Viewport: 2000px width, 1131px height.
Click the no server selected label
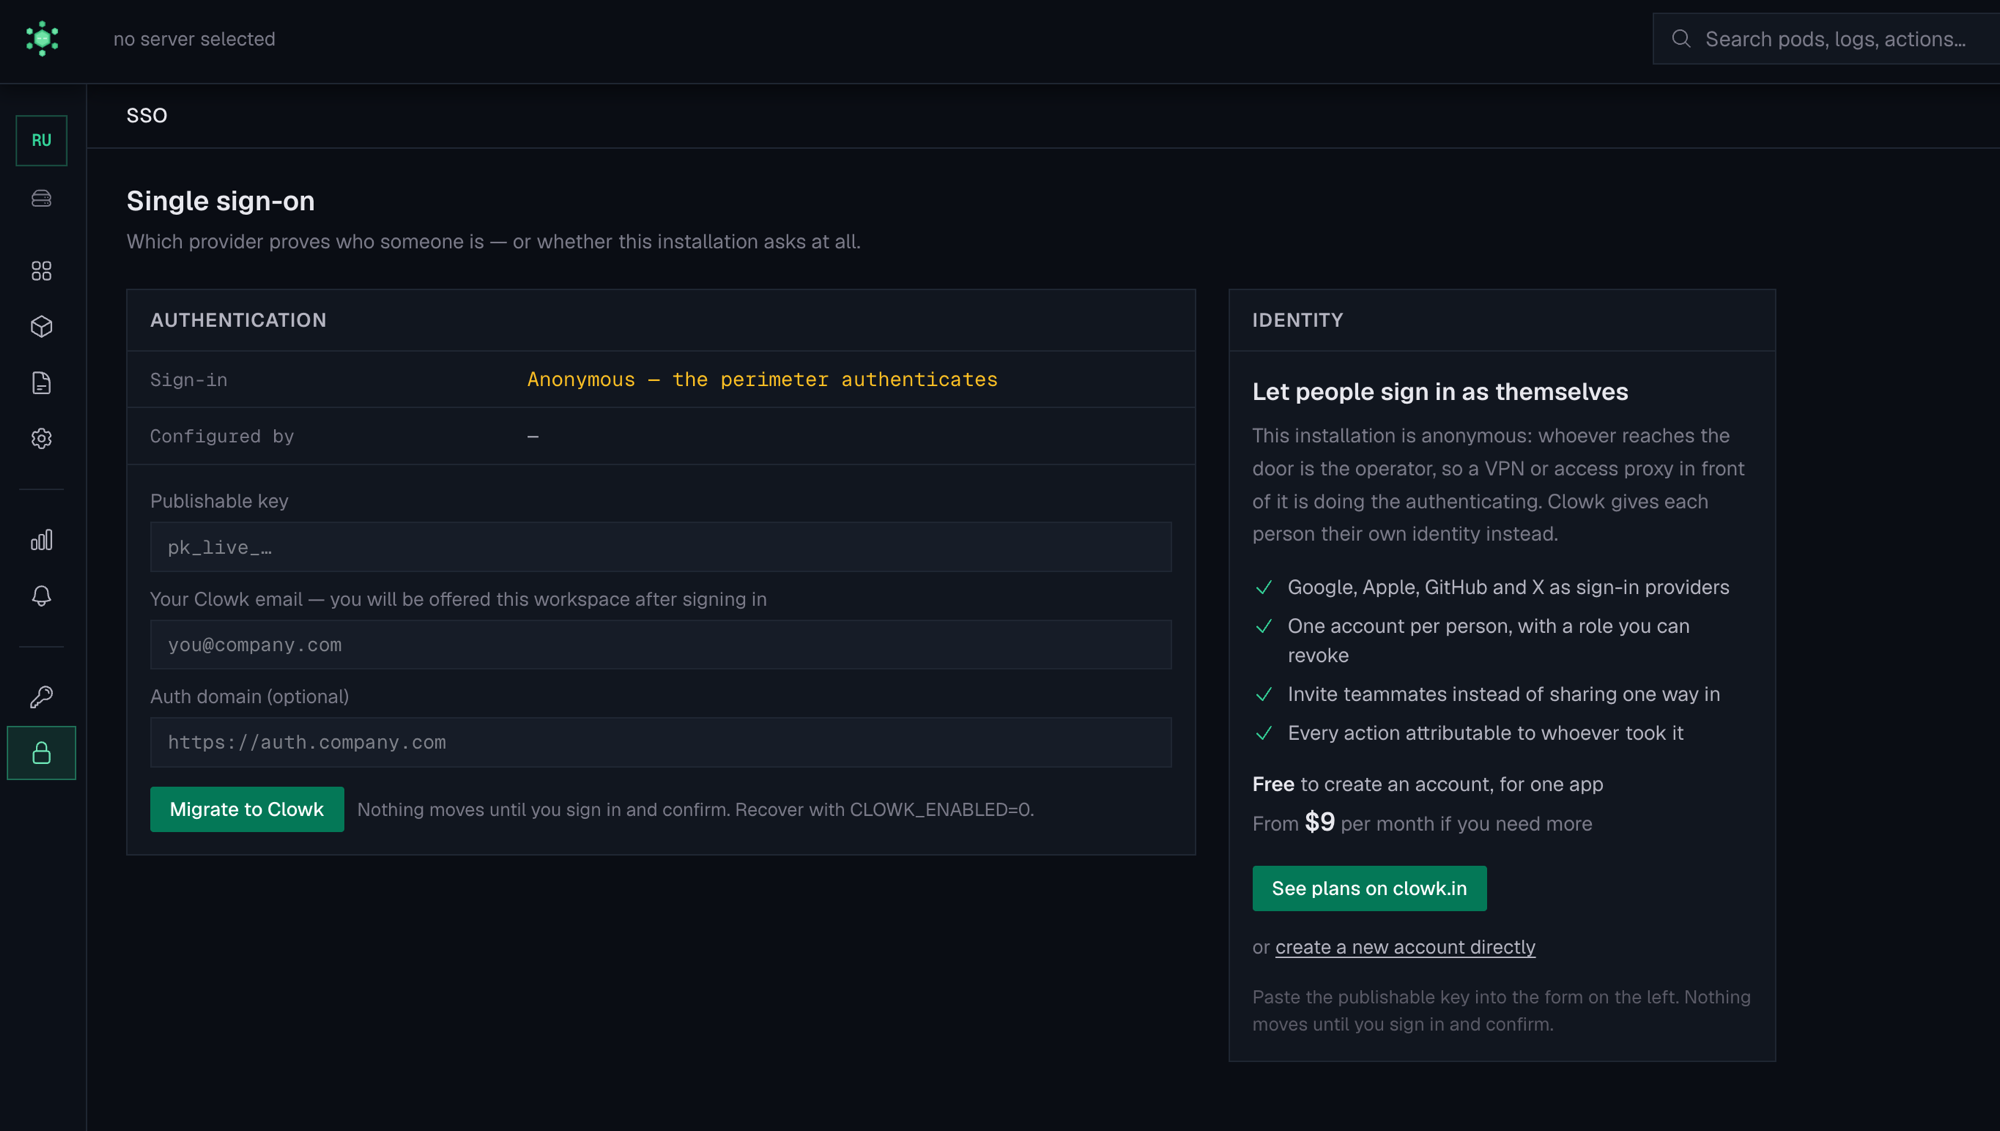click(x=194, y=39)
